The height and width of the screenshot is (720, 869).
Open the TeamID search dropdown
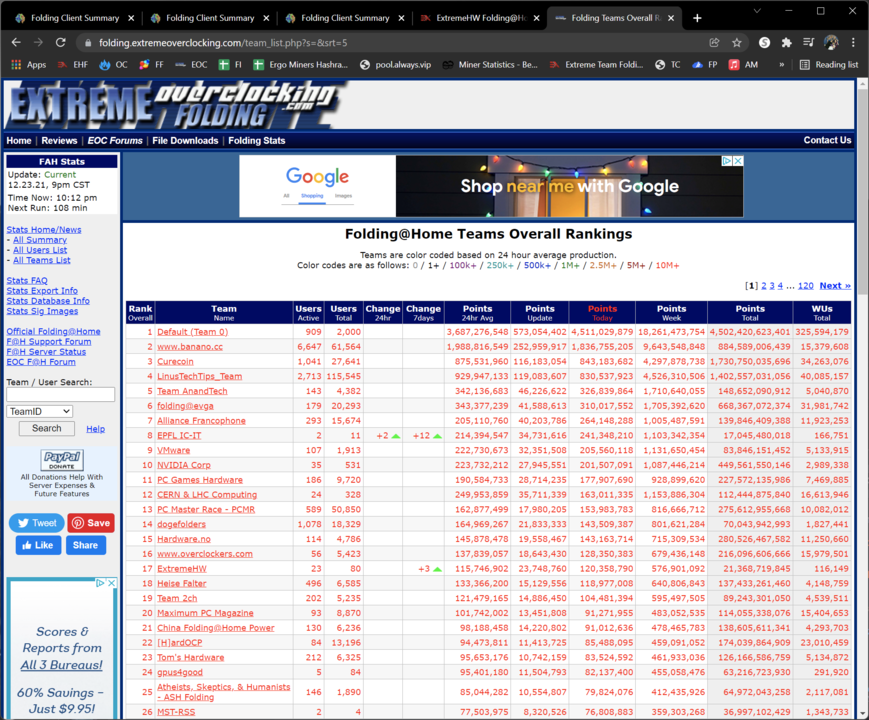click(x=39, y=411)
